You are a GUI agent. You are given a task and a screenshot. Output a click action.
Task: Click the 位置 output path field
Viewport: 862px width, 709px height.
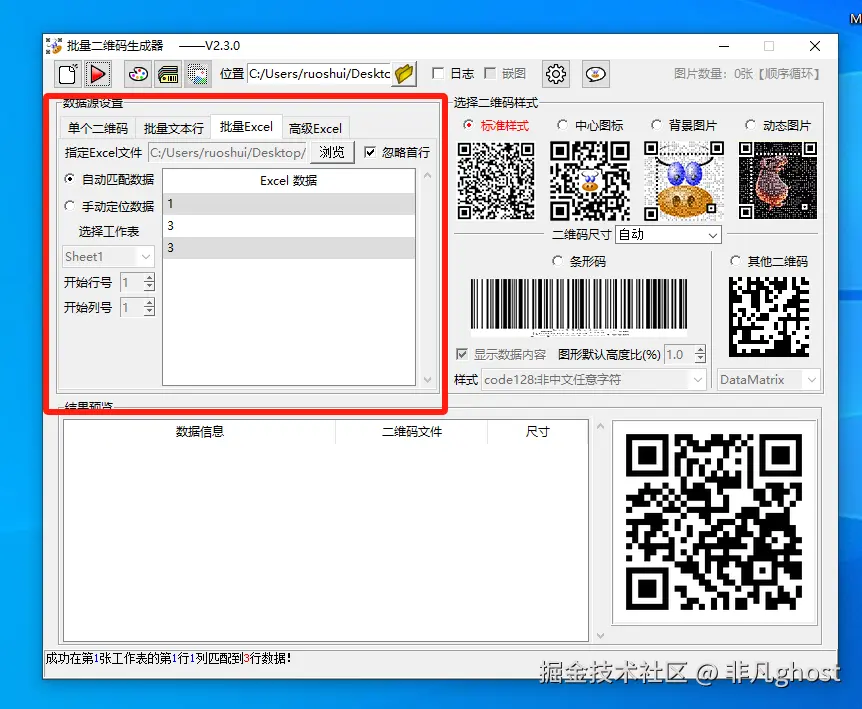pyautogui.click(x=320, y=74)
